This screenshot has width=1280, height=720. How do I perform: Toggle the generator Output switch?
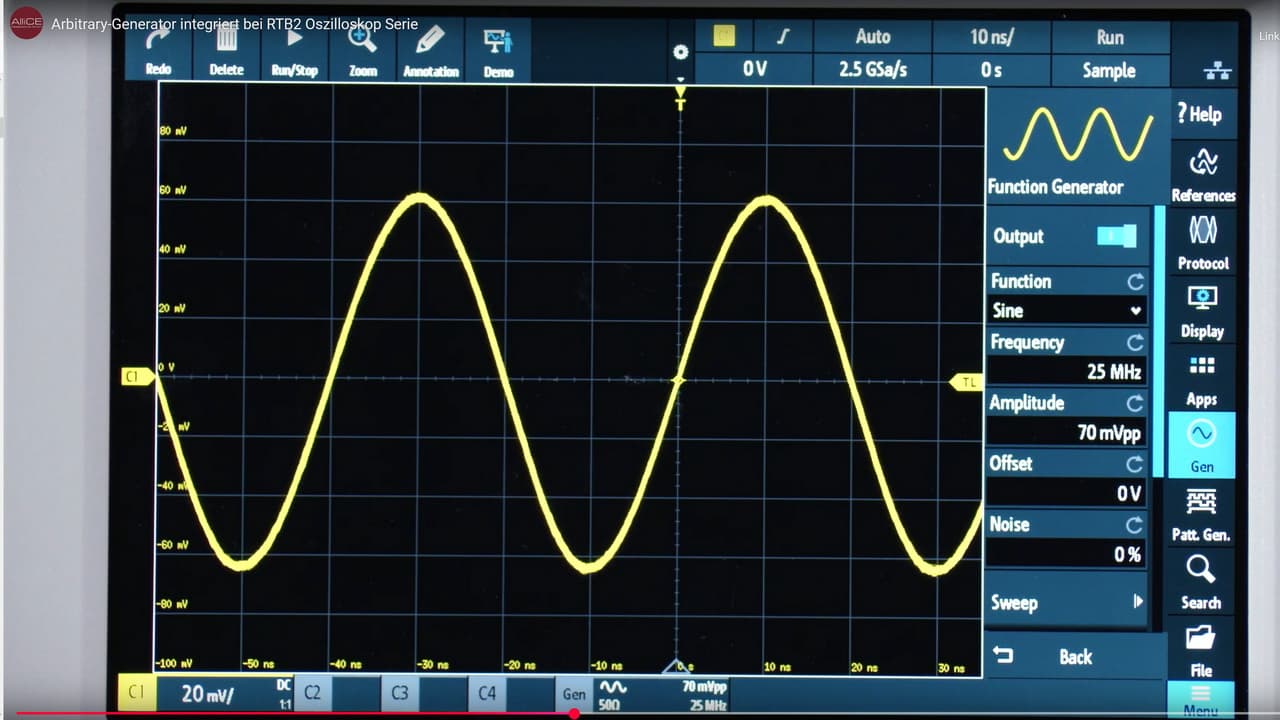pyautogui.click(x=1116, y=236)
